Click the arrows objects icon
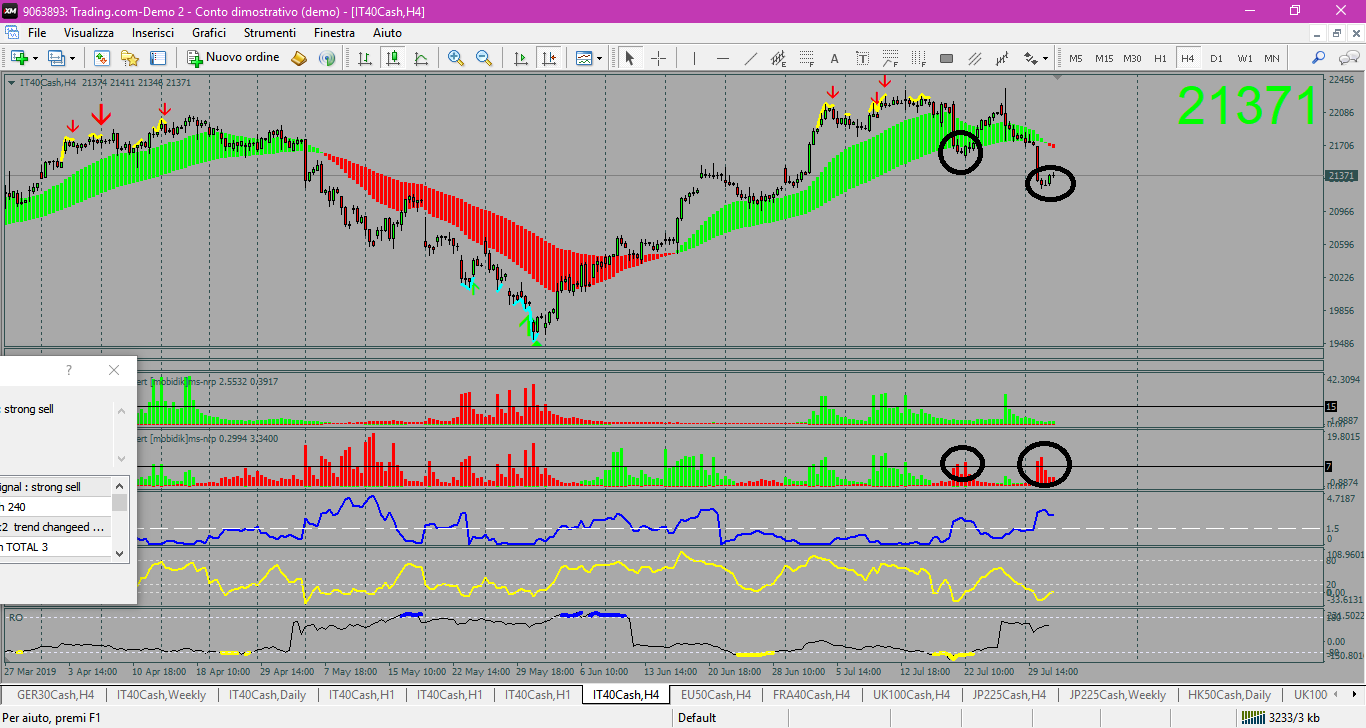 [1030, 58]
